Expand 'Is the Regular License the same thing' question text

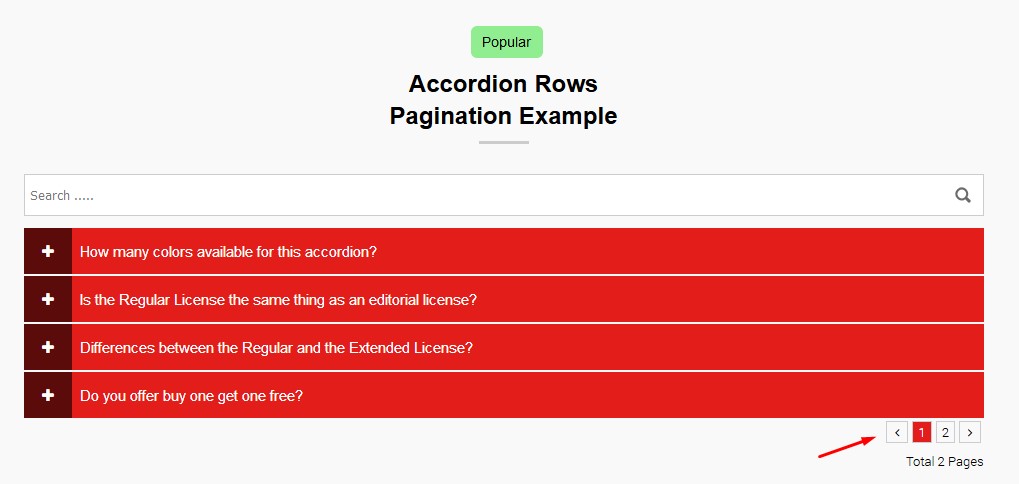278,300
